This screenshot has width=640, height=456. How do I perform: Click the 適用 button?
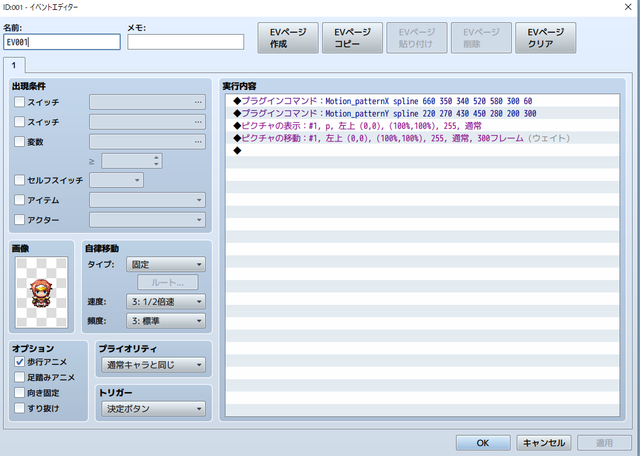tap(604, 443)
